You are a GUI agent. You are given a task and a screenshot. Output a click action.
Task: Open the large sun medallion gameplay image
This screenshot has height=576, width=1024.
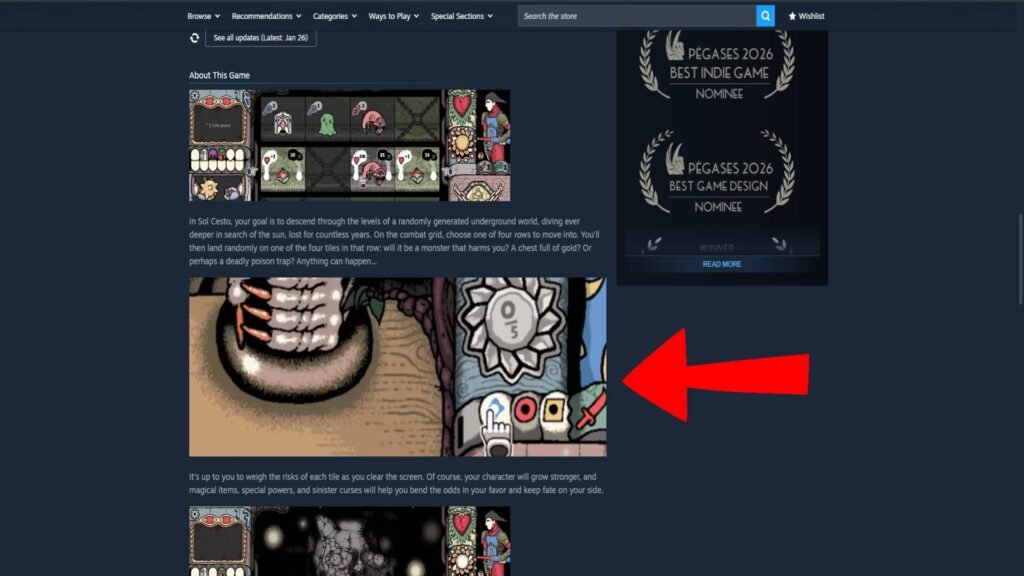397,367
